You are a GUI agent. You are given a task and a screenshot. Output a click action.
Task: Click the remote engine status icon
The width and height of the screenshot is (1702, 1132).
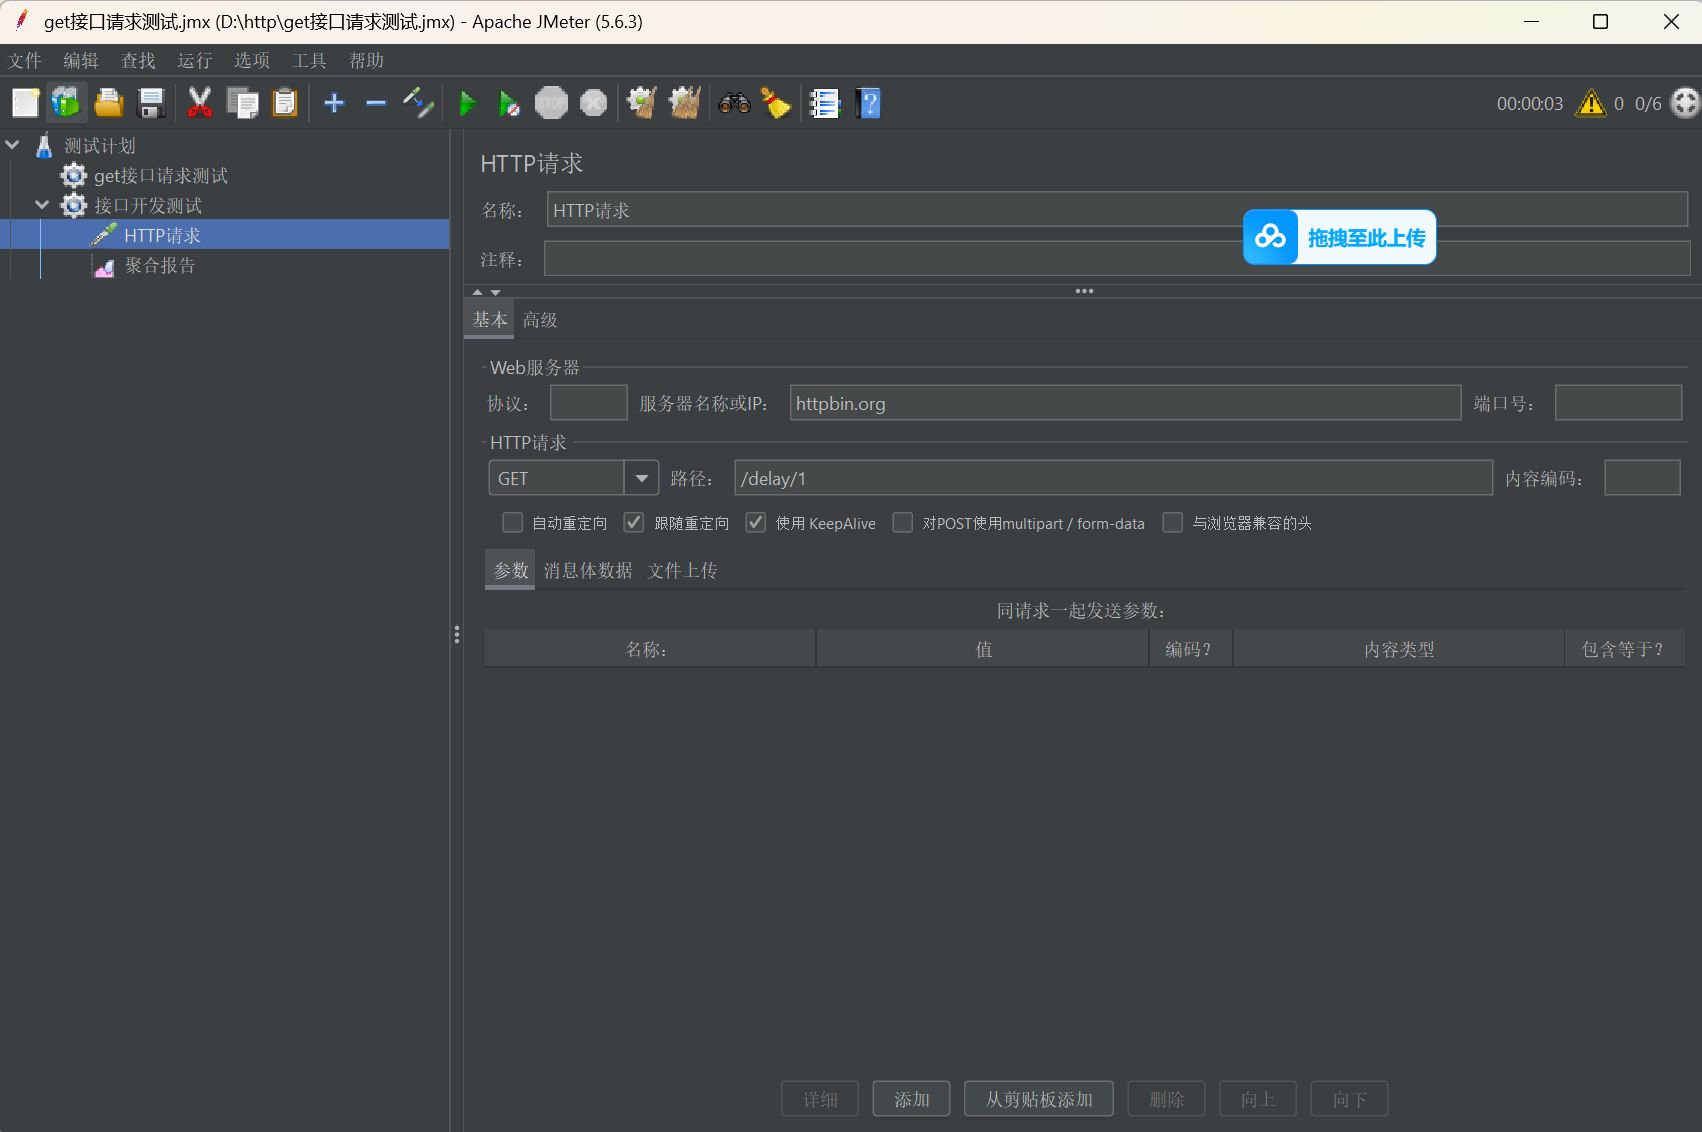tap(1685, 103)
